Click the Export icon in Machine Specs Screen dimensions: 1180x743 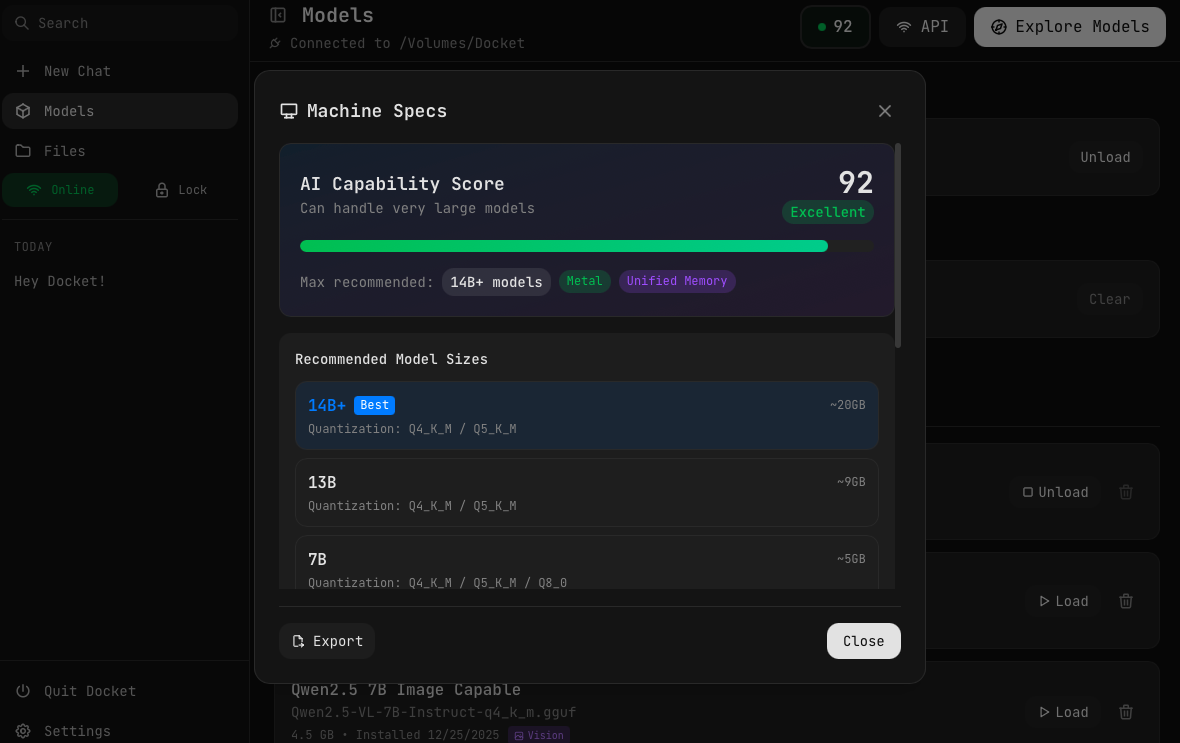299,641
